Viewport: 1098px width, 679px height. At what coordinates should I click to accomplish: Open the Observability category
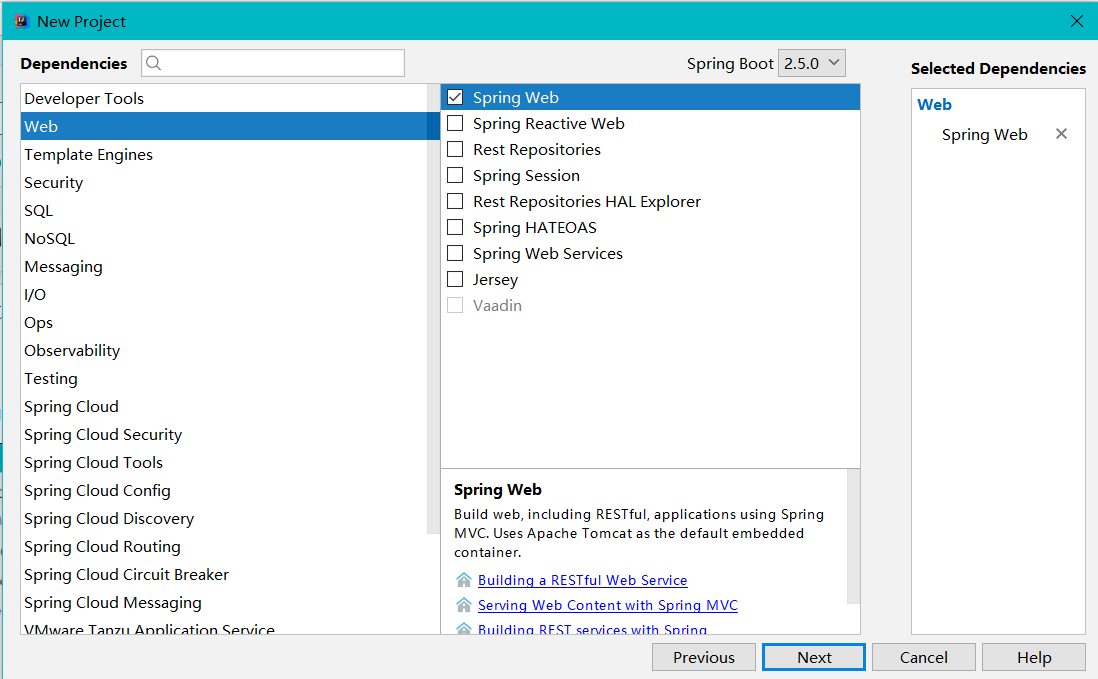click(x=224, y=350)
